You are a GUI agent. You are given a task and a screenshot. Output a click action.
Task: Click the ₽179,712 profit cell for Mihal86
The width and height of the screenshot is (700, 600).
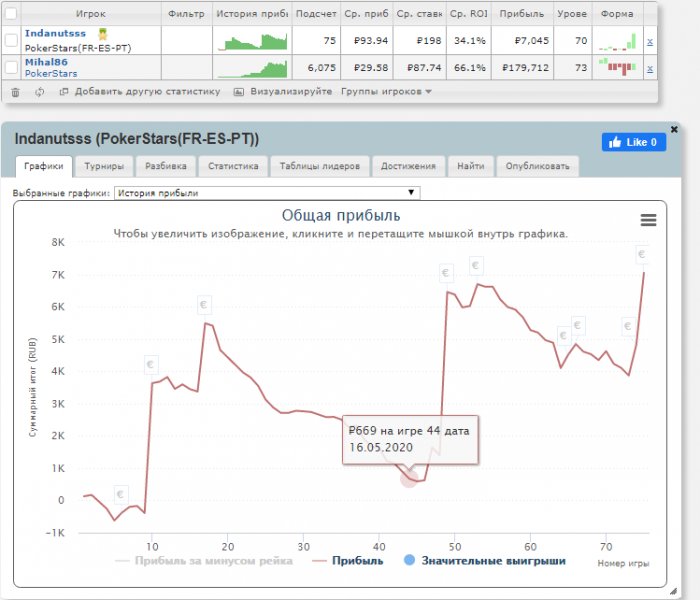(522, 68)
